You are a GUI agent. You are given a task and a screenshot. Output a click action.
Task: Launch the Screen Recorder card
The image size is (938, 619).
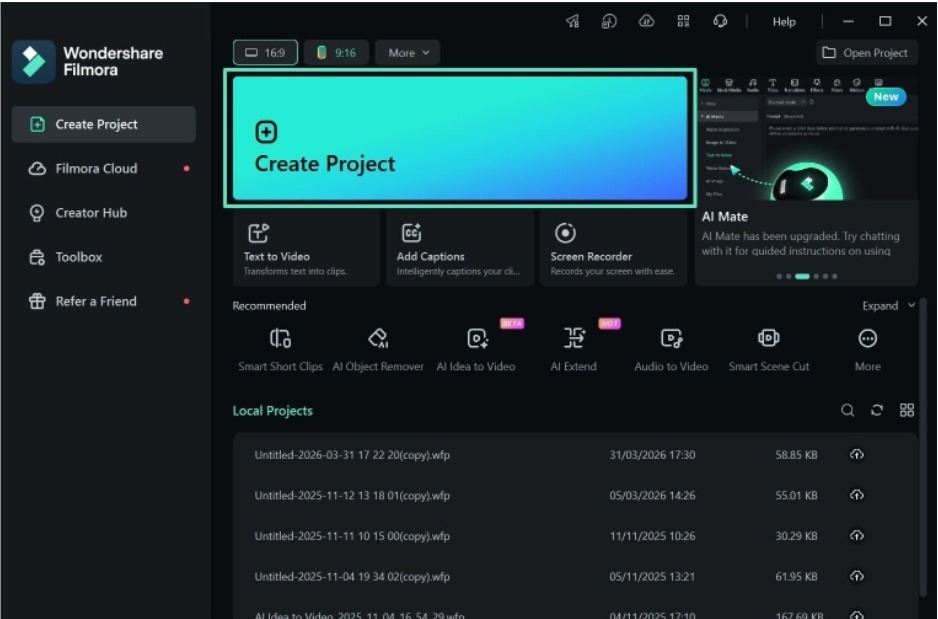613,248
